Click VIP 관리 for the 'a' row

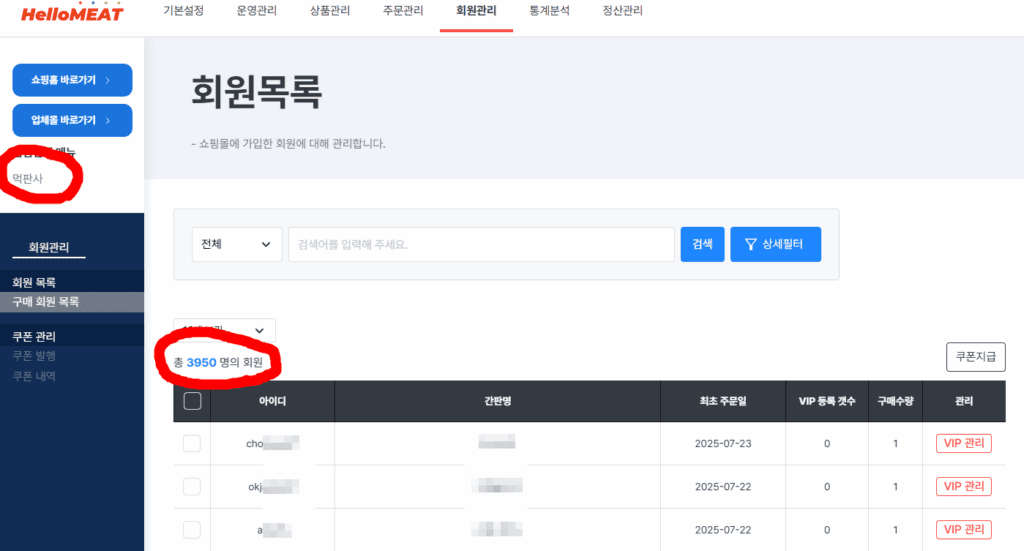[x=963, y=529]
